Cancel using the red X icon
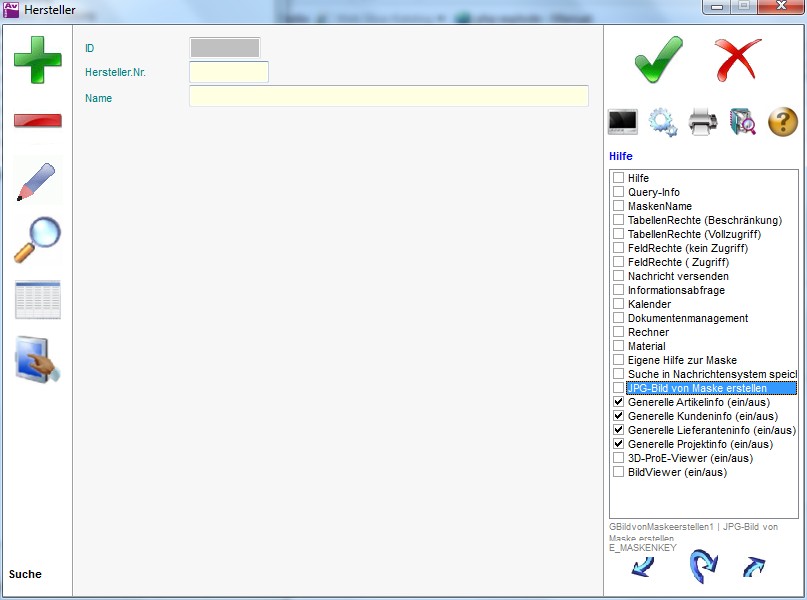Image resolution: width=807 pixels, height=600 pixels. pos(738,60)
